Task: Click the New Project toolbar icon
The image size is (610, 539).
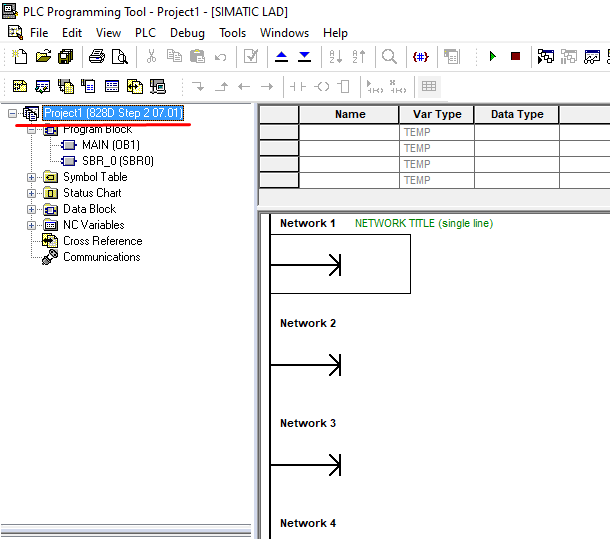Action: 18,57
